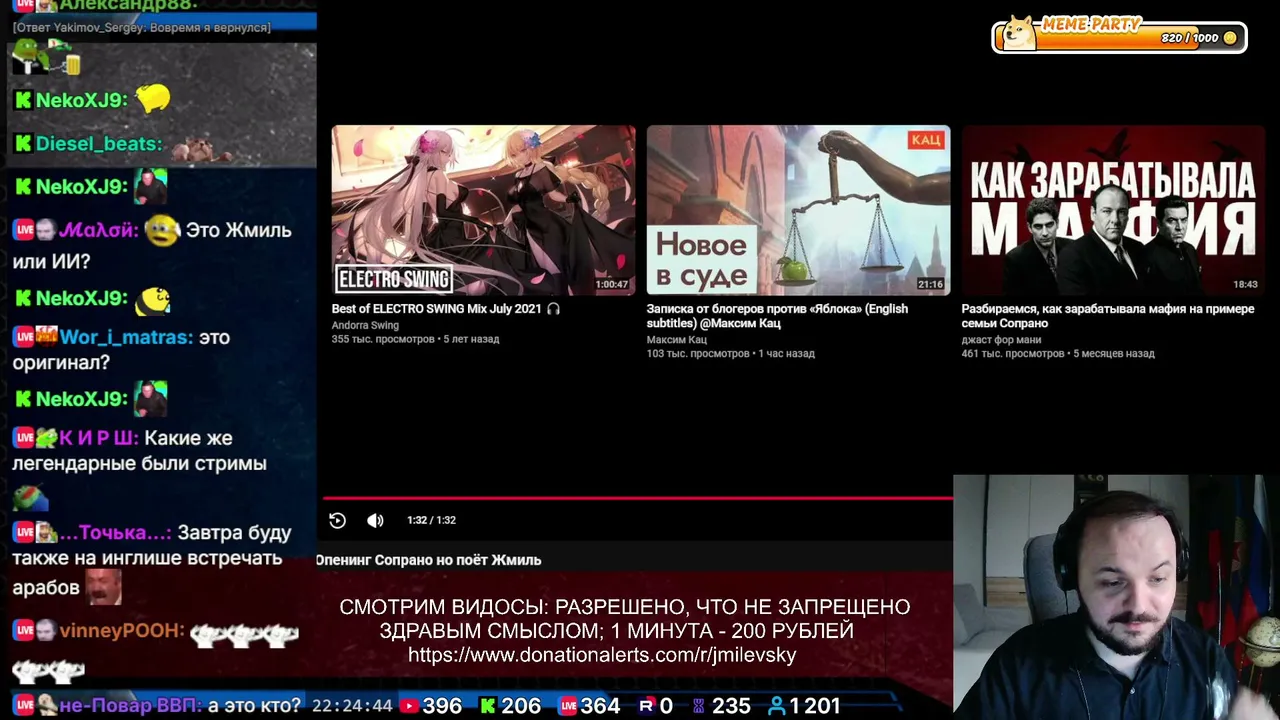The height and width of the screenshot is (720, 1280).
Task: Click the 'Опенинг Сопрано но поёт Жмиль' title
Action: [x=429, y=560]
